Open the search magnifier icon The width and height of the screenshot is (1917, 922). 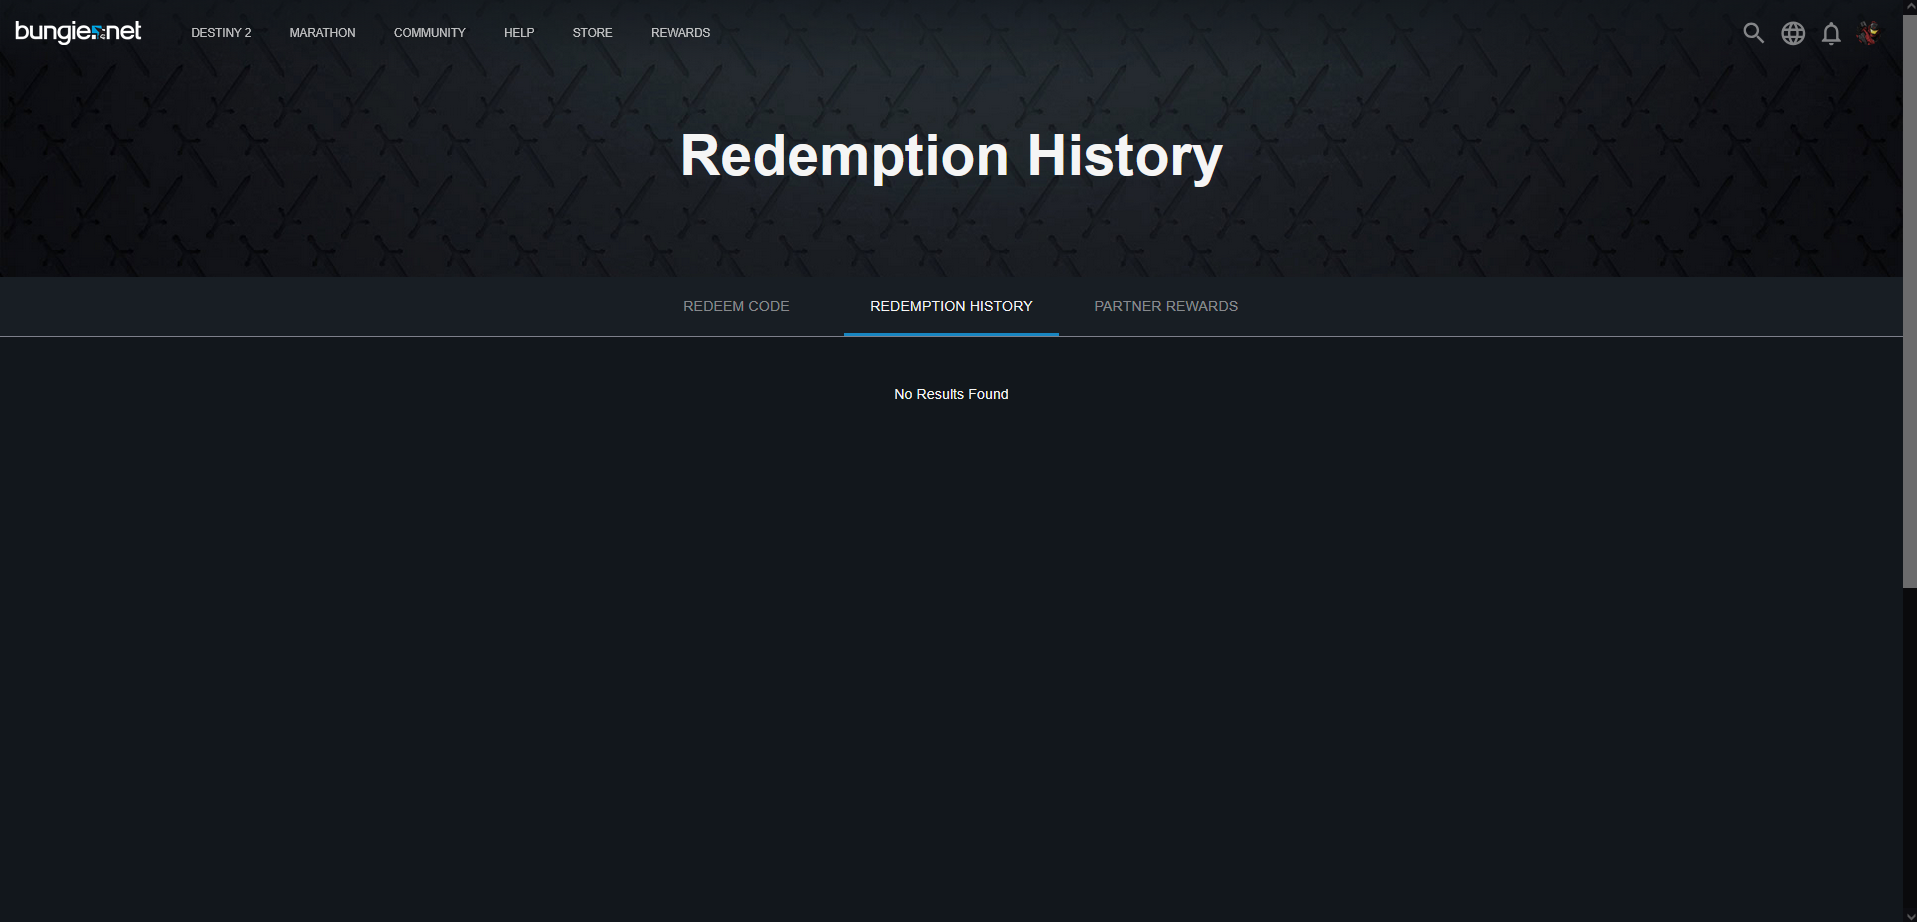point(1753,33)
